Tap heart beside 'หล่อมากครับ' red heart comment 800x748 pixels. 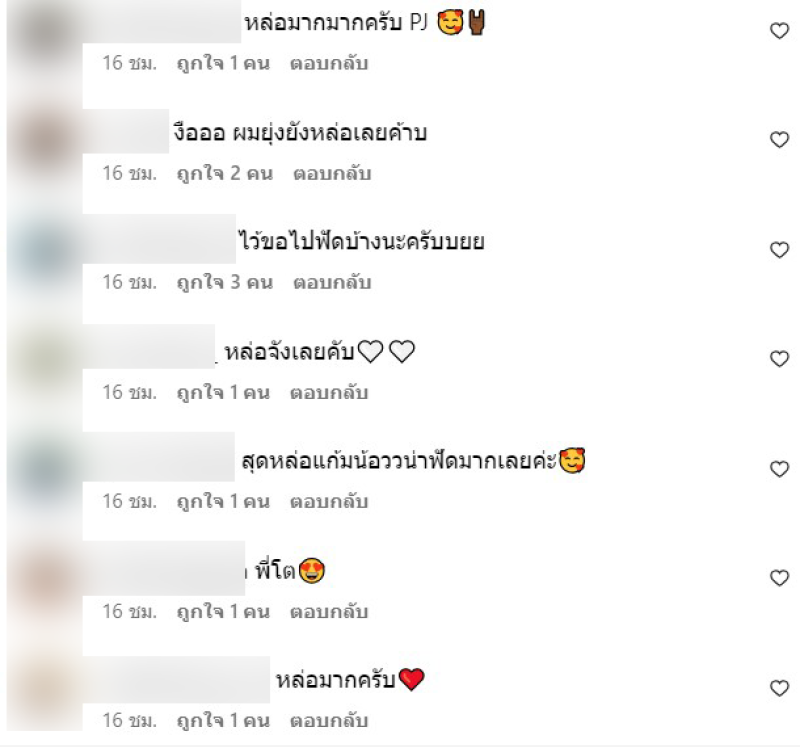tap(779, 688)
